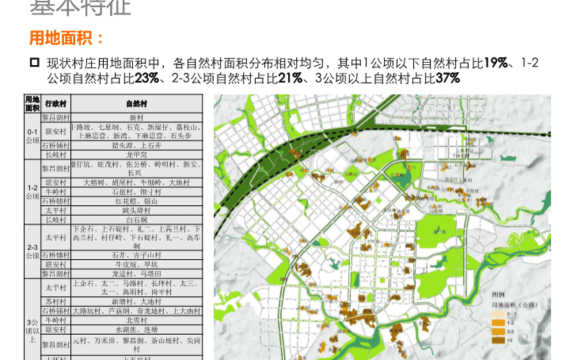
Task: Select the table header cell 行政村
Action: pyautogui.click(x=56, y=104)
